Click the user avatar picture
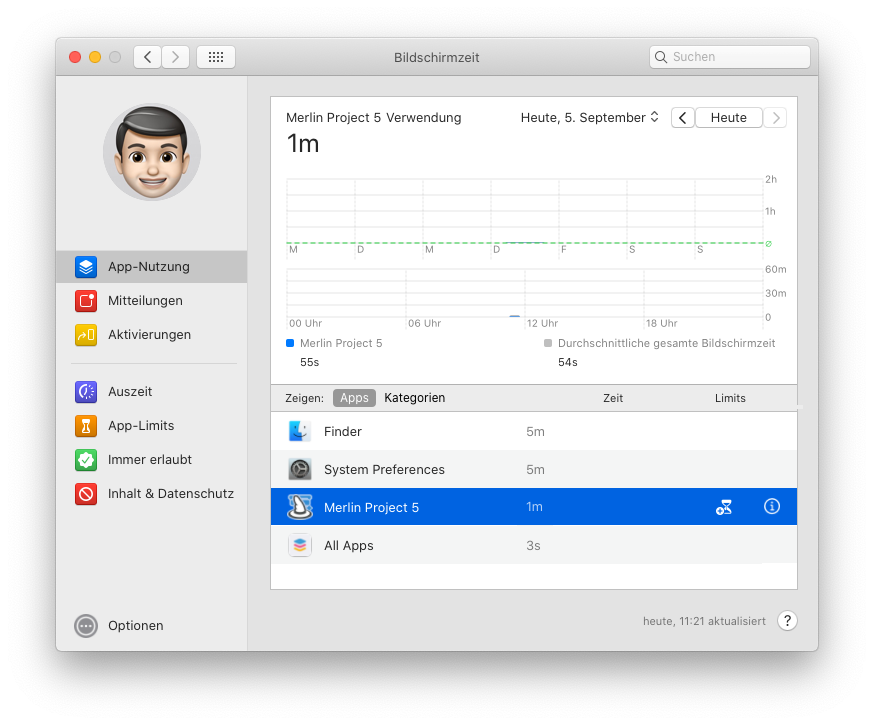 (152, 153)
